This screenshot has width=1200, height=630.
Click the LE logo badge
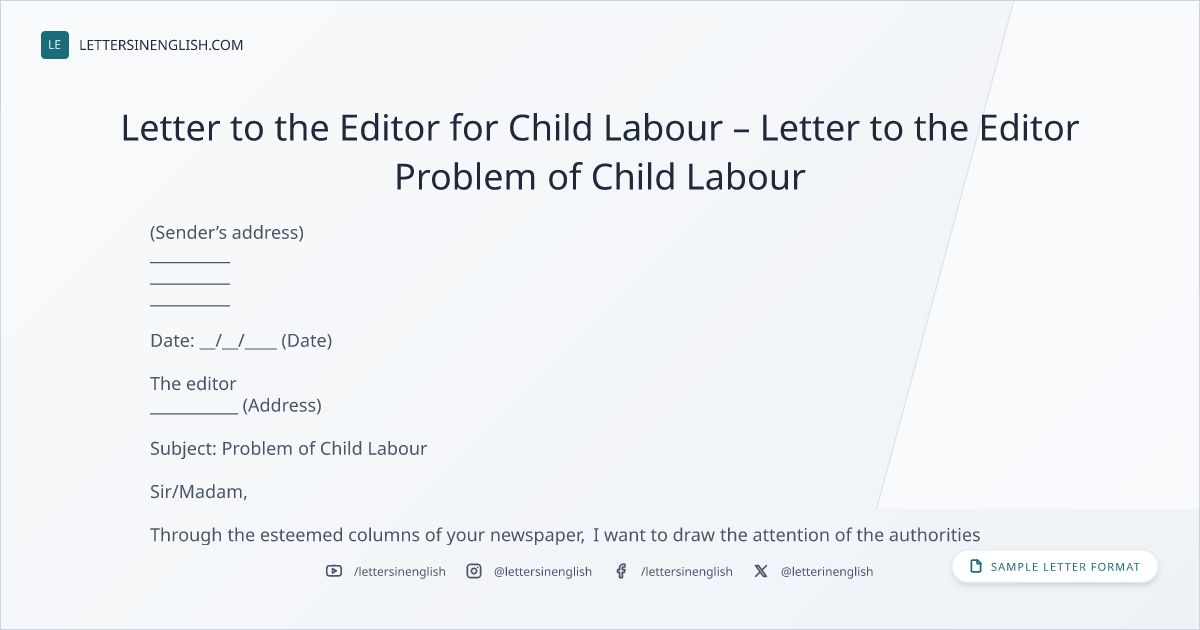pyautogui.click(x=55, y=45)
